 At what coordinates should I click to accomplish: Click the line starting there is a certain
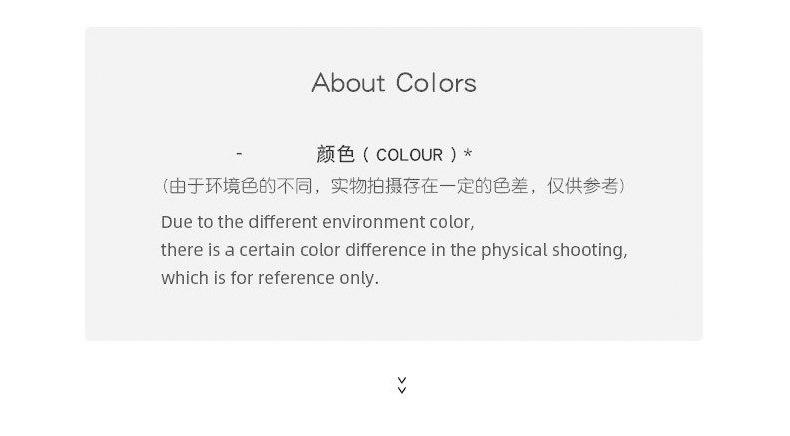click(394, 251)
